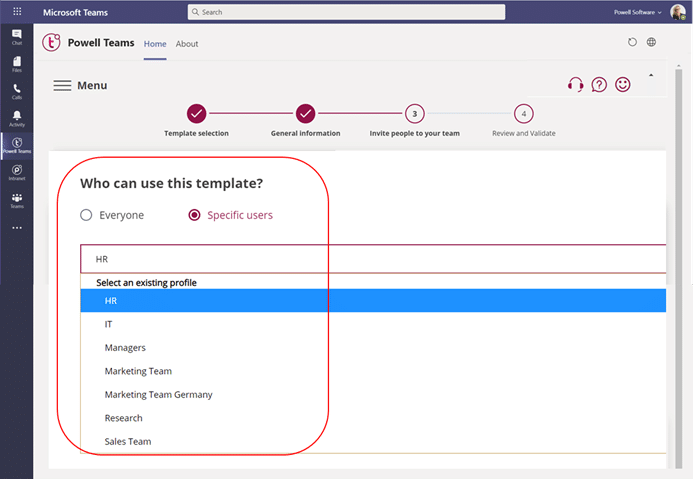The height and width of the screenshot is (479, 693).
Task: Open the Powell Software account menu
Action: 637,12
